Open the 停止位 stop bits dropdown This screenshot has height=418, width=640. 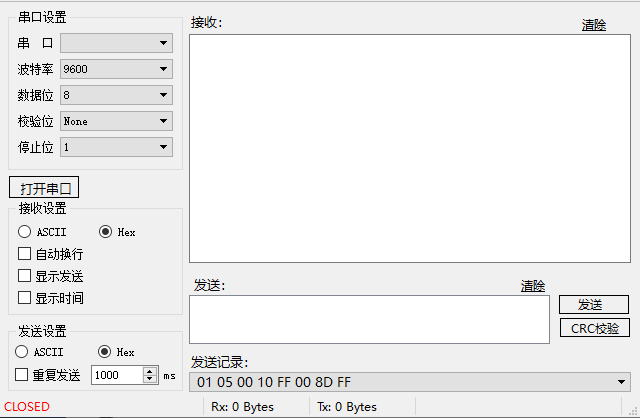116,147
